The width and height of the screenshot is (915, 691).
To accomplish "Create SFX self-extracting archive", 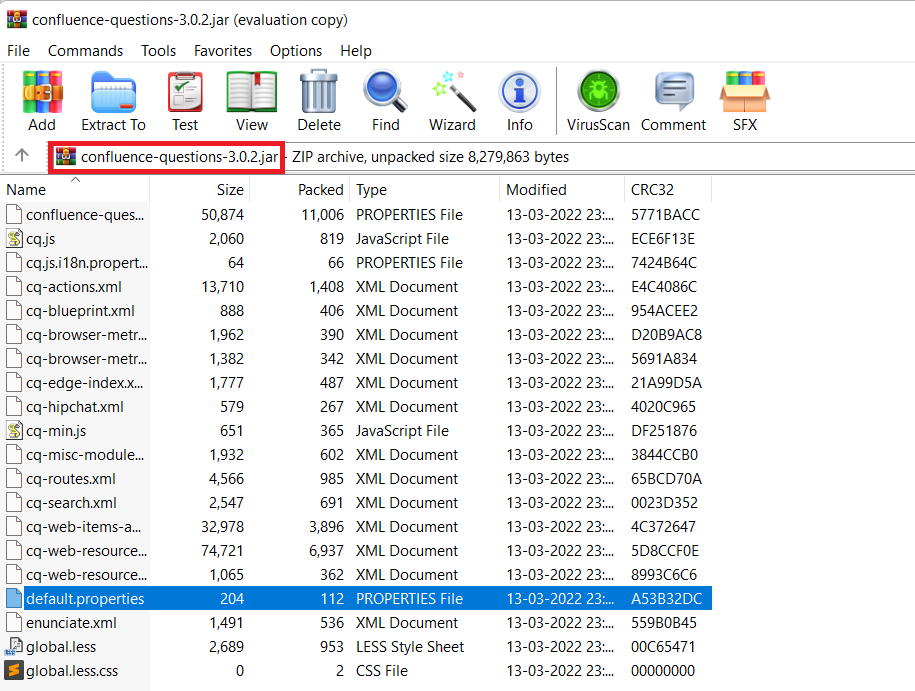I will 745,92.
